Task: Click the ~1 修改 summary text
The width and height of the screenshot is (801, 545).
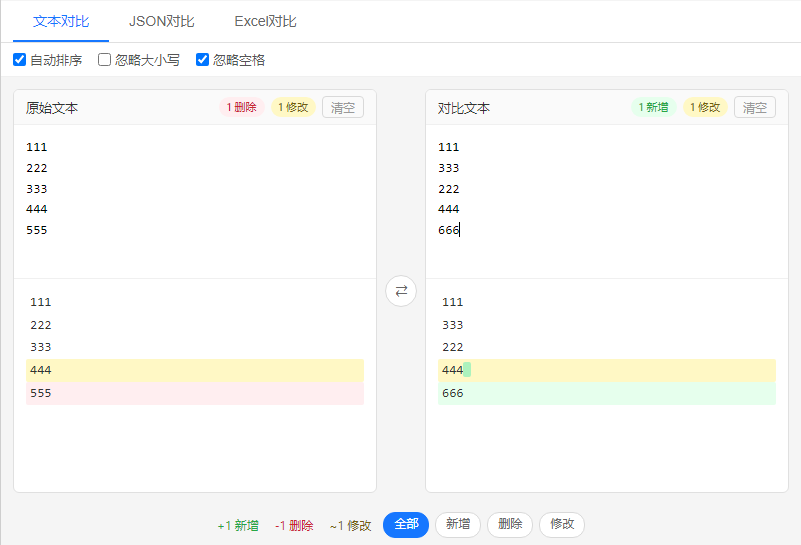Action: coord(350,526)
